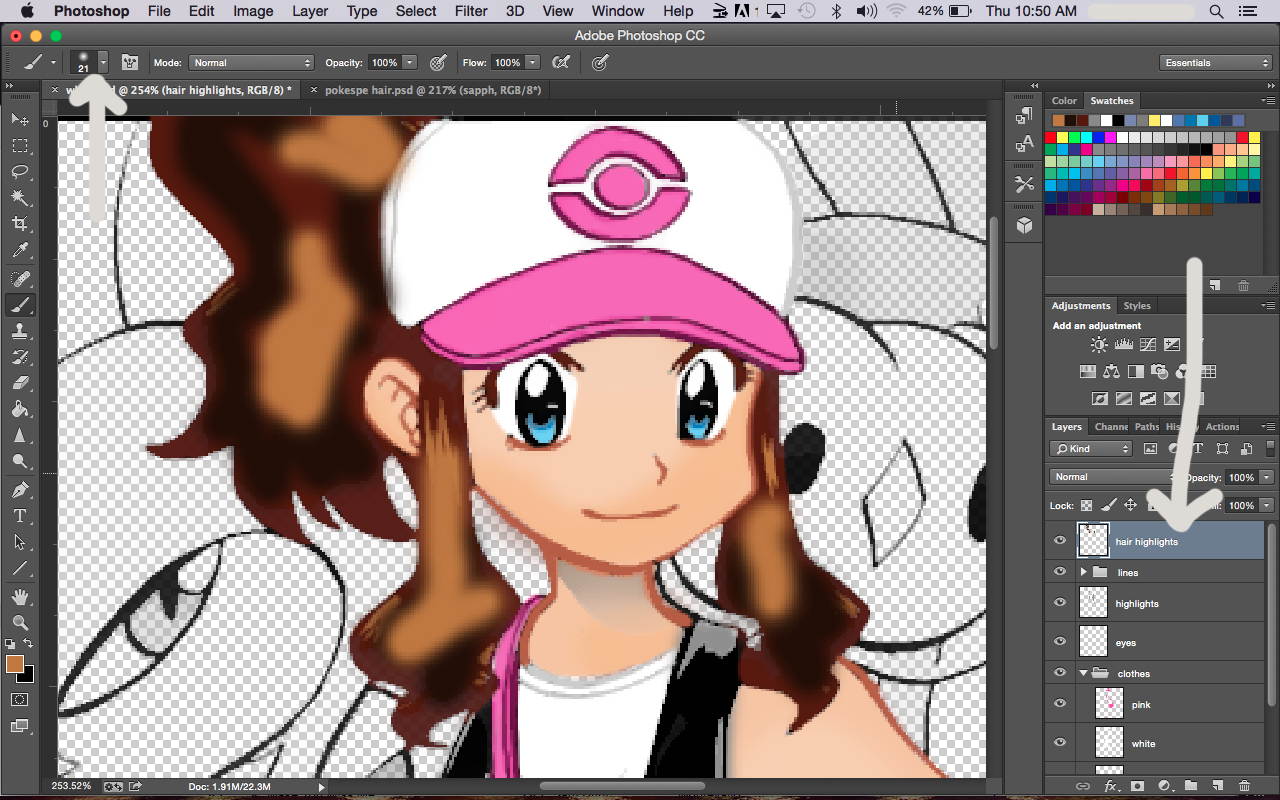
Task: Toggle visibility of the white layer
Action: point(1060,743)
